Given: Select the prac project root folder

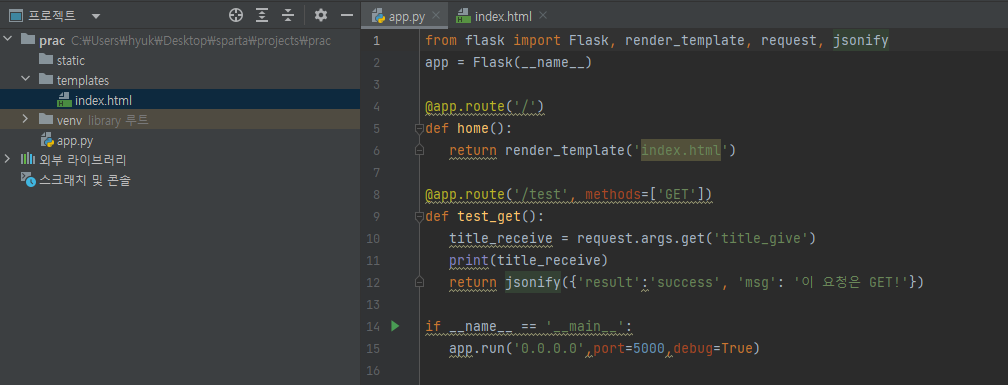Looking at the screenshot, I should 52,40.
